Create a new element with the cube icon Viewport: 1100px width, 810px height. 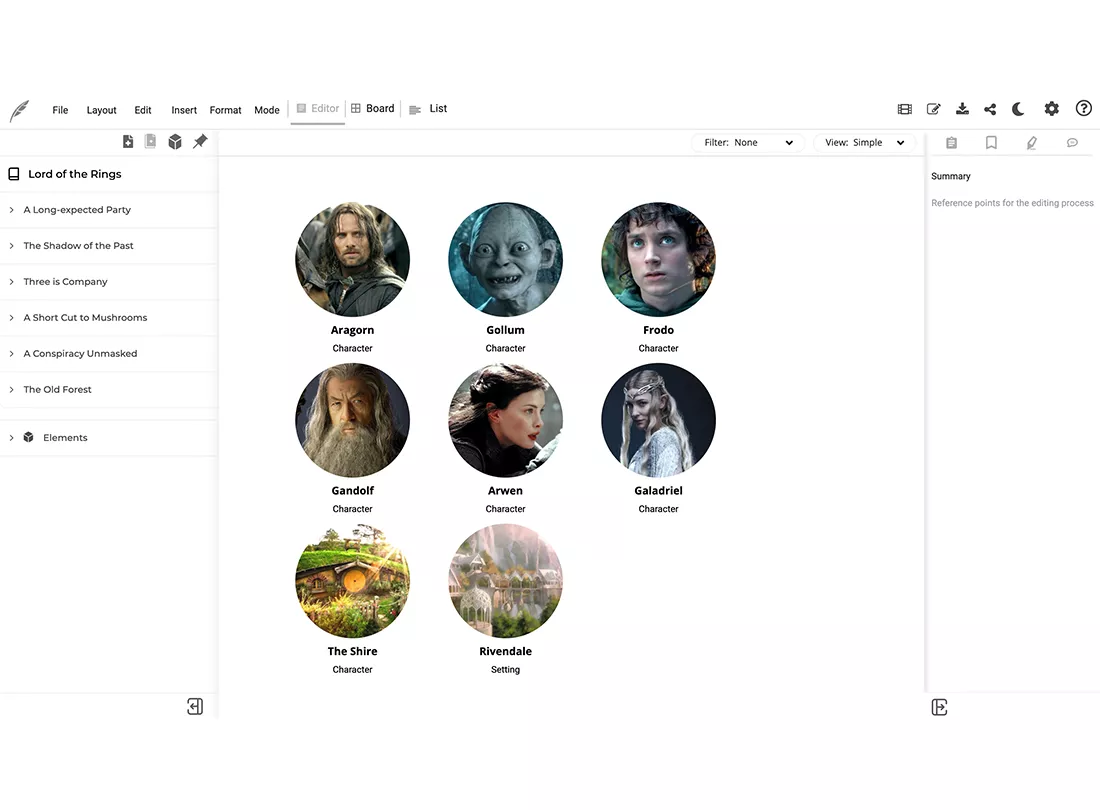(175, 142)
